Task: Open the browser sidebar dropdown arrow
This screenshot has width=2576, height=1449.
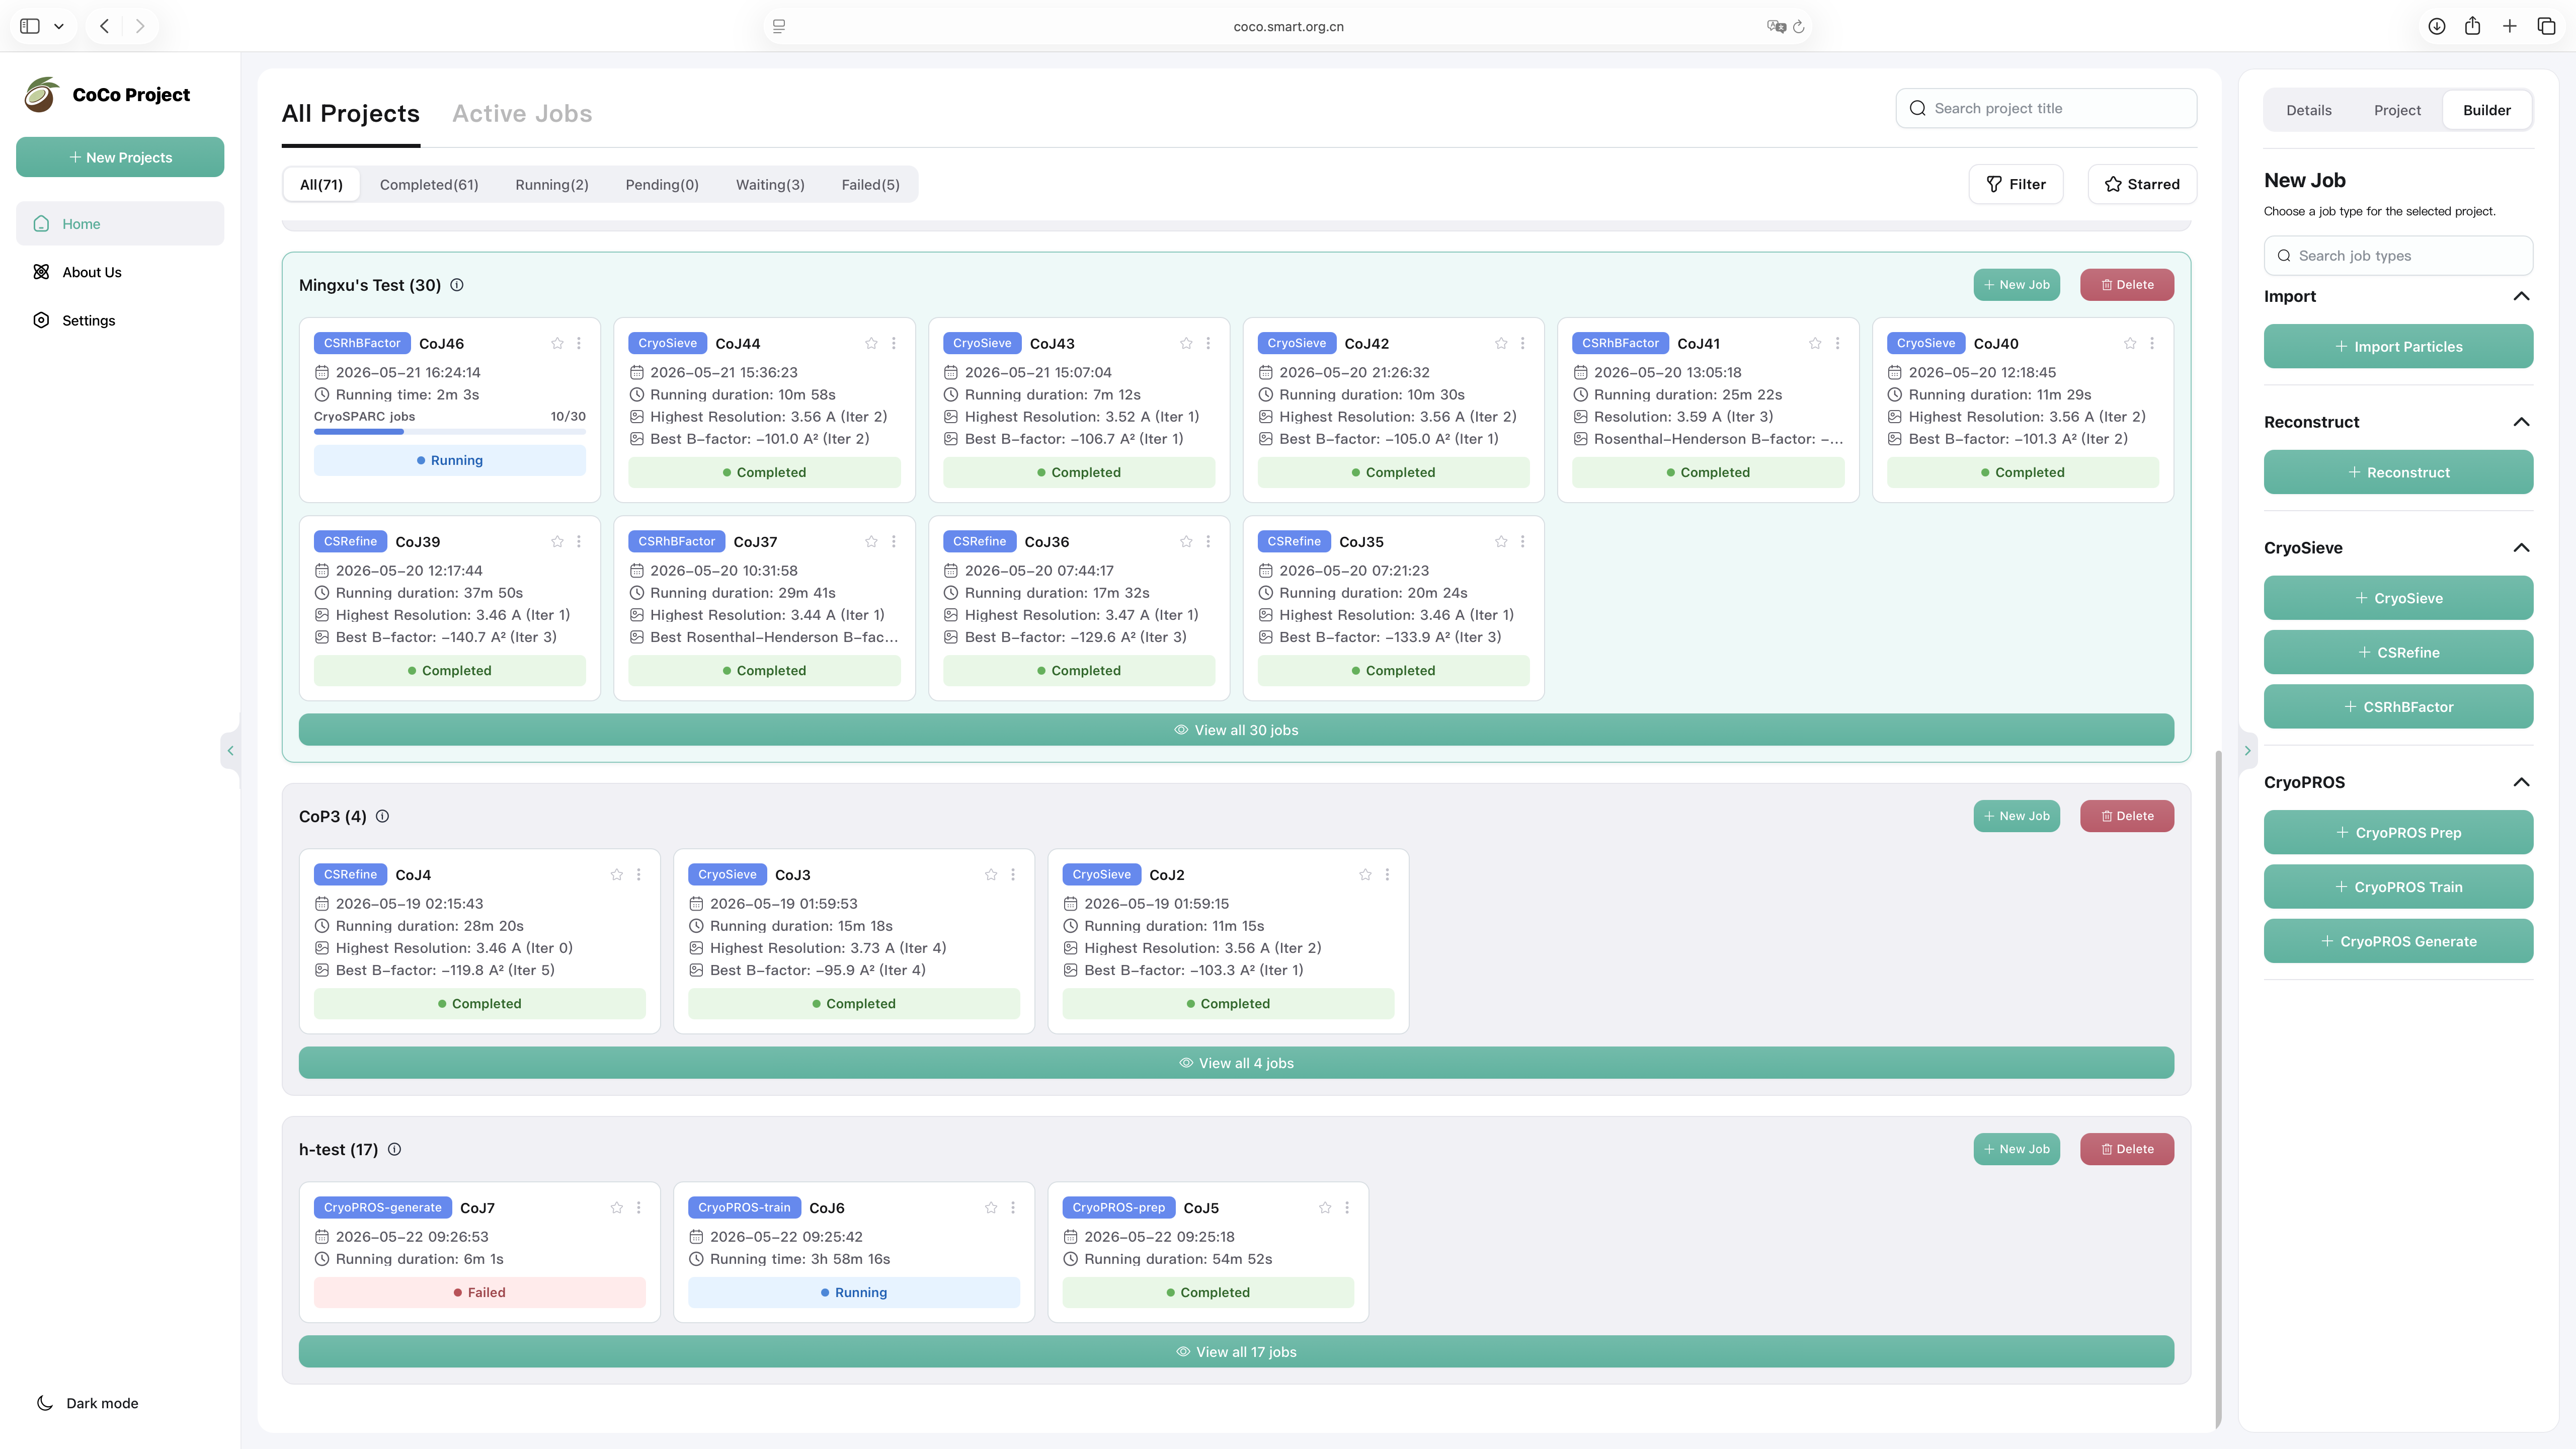Action: click(x=59, y=27)
